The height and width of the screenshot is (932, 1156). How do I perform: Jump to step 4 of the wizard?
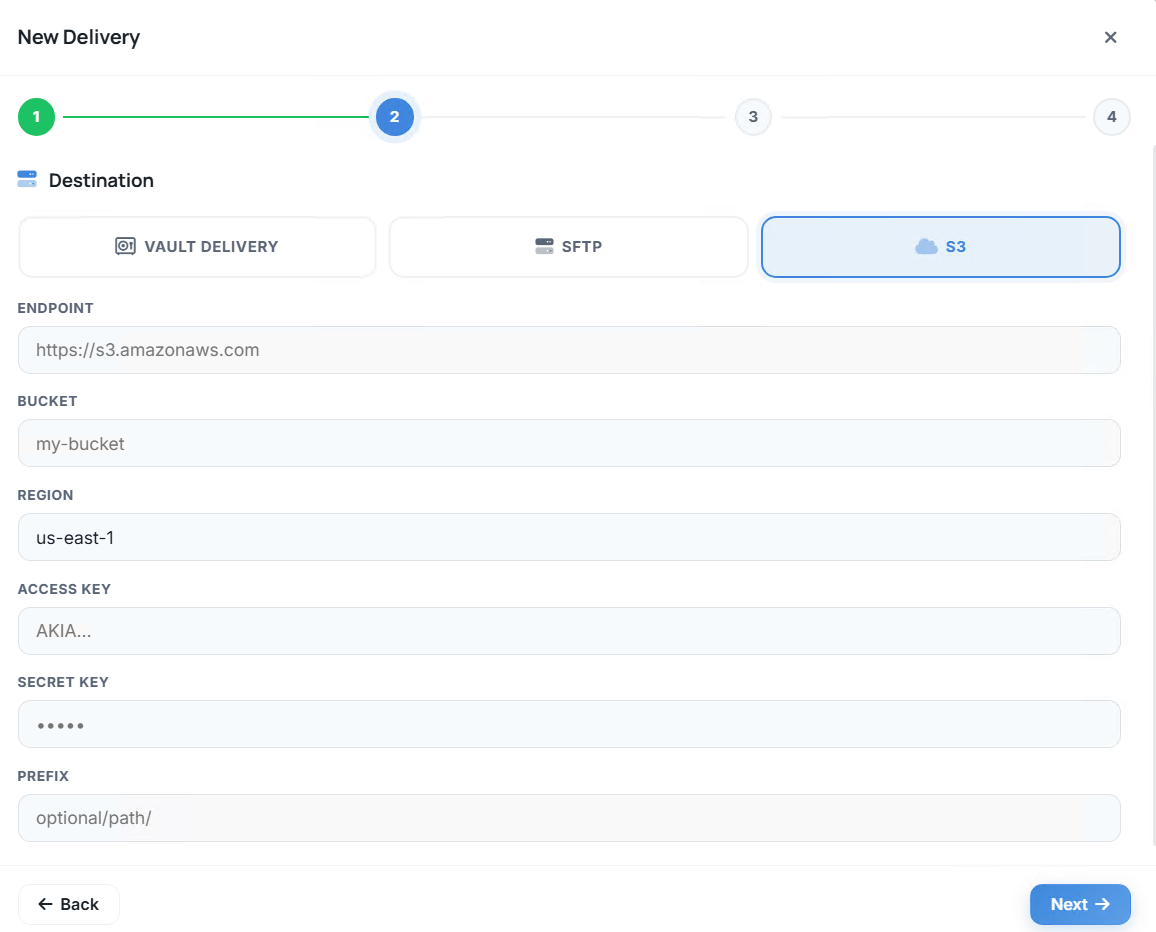coord(1111,116)
